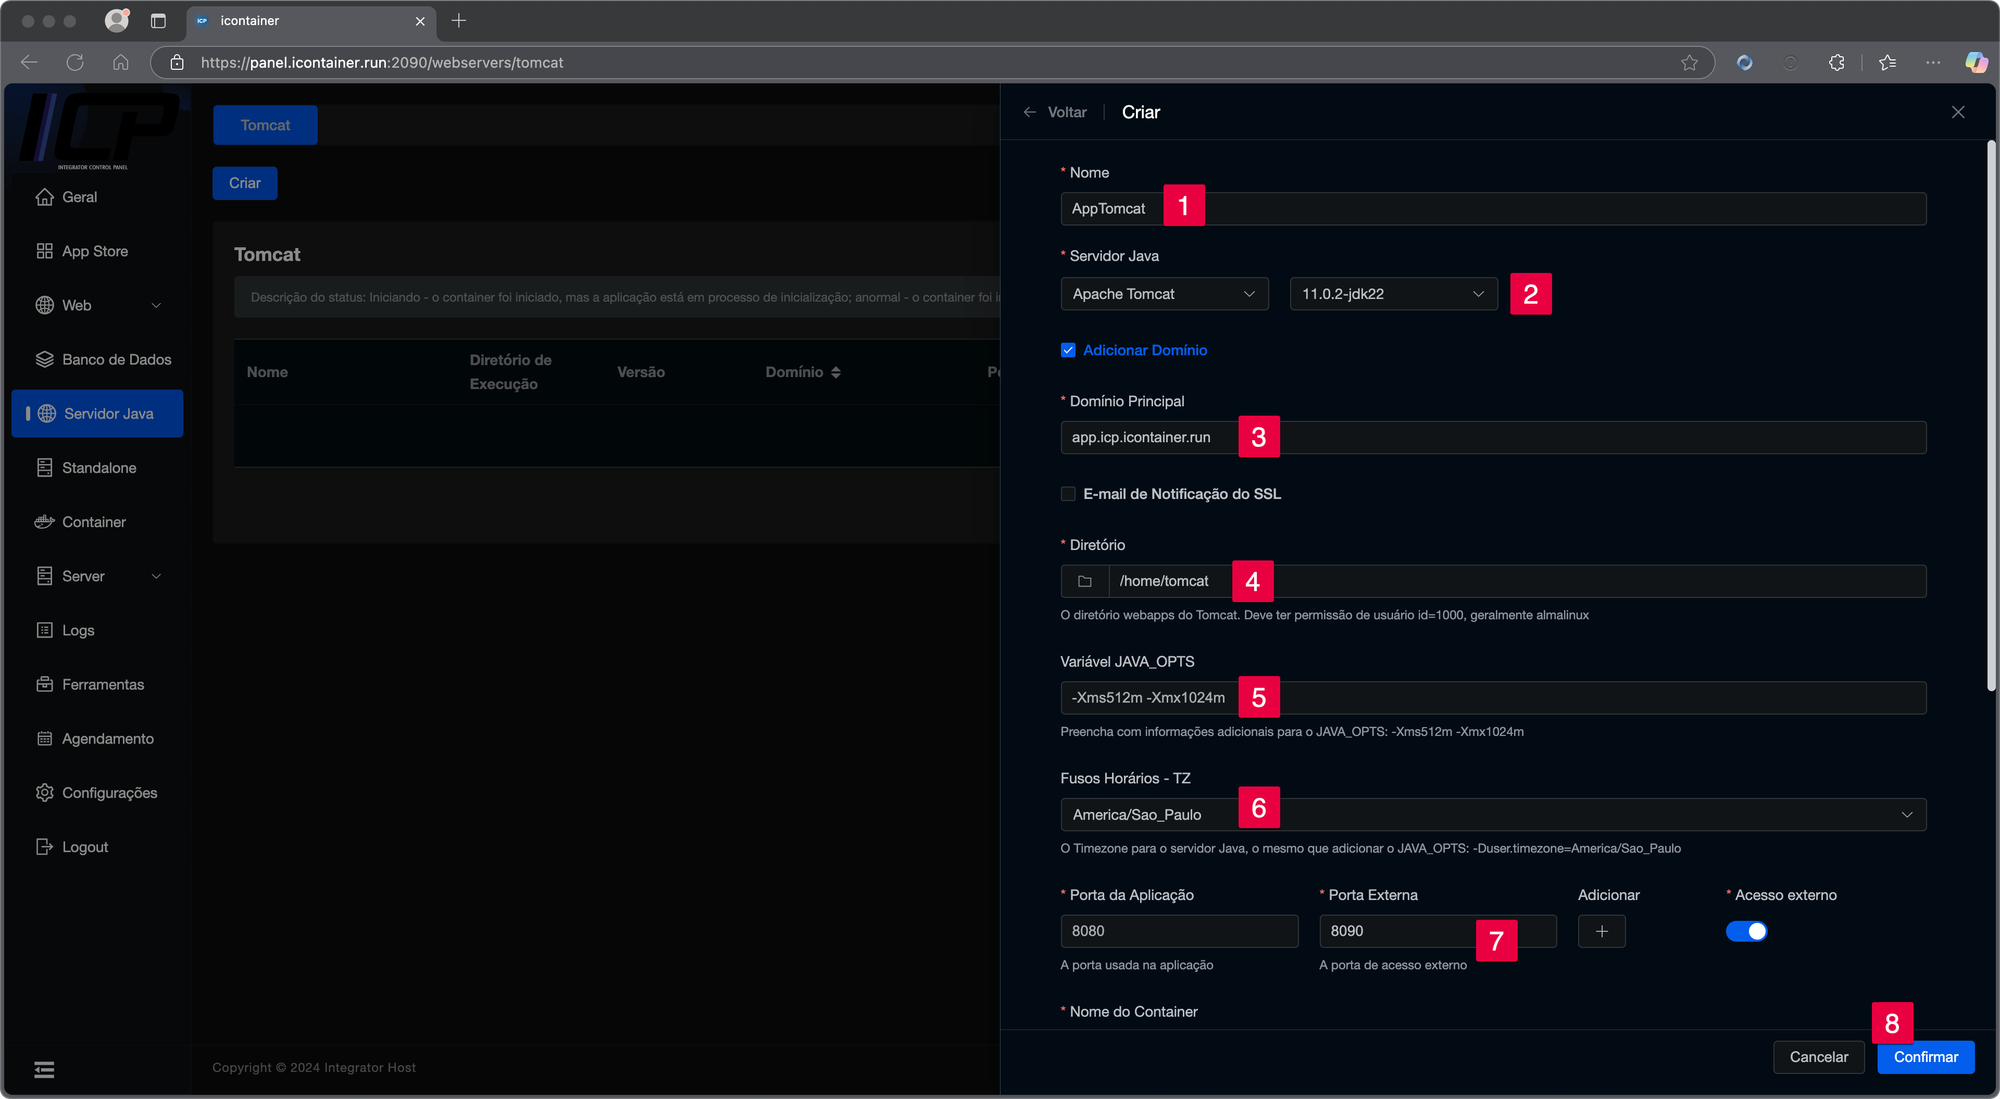Open browser extensions puzzle icon
The height and width of the screenshot is (1099, 2000).
point(1836,62)
